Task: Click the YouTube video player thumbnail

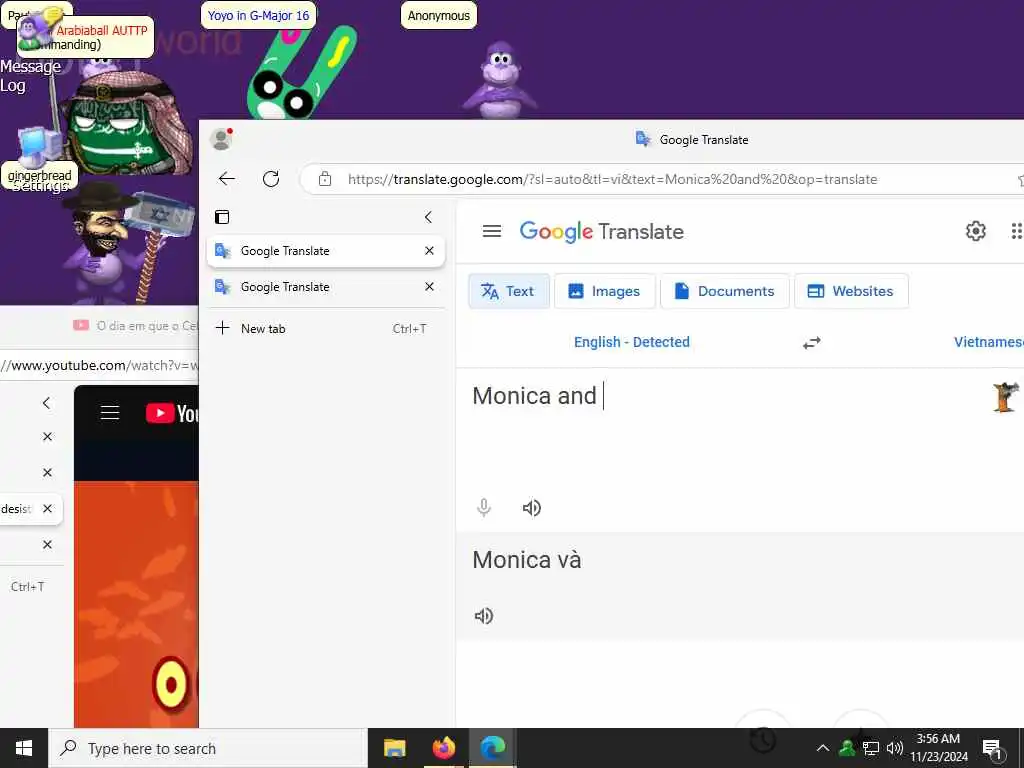Action: click(136, 603)
